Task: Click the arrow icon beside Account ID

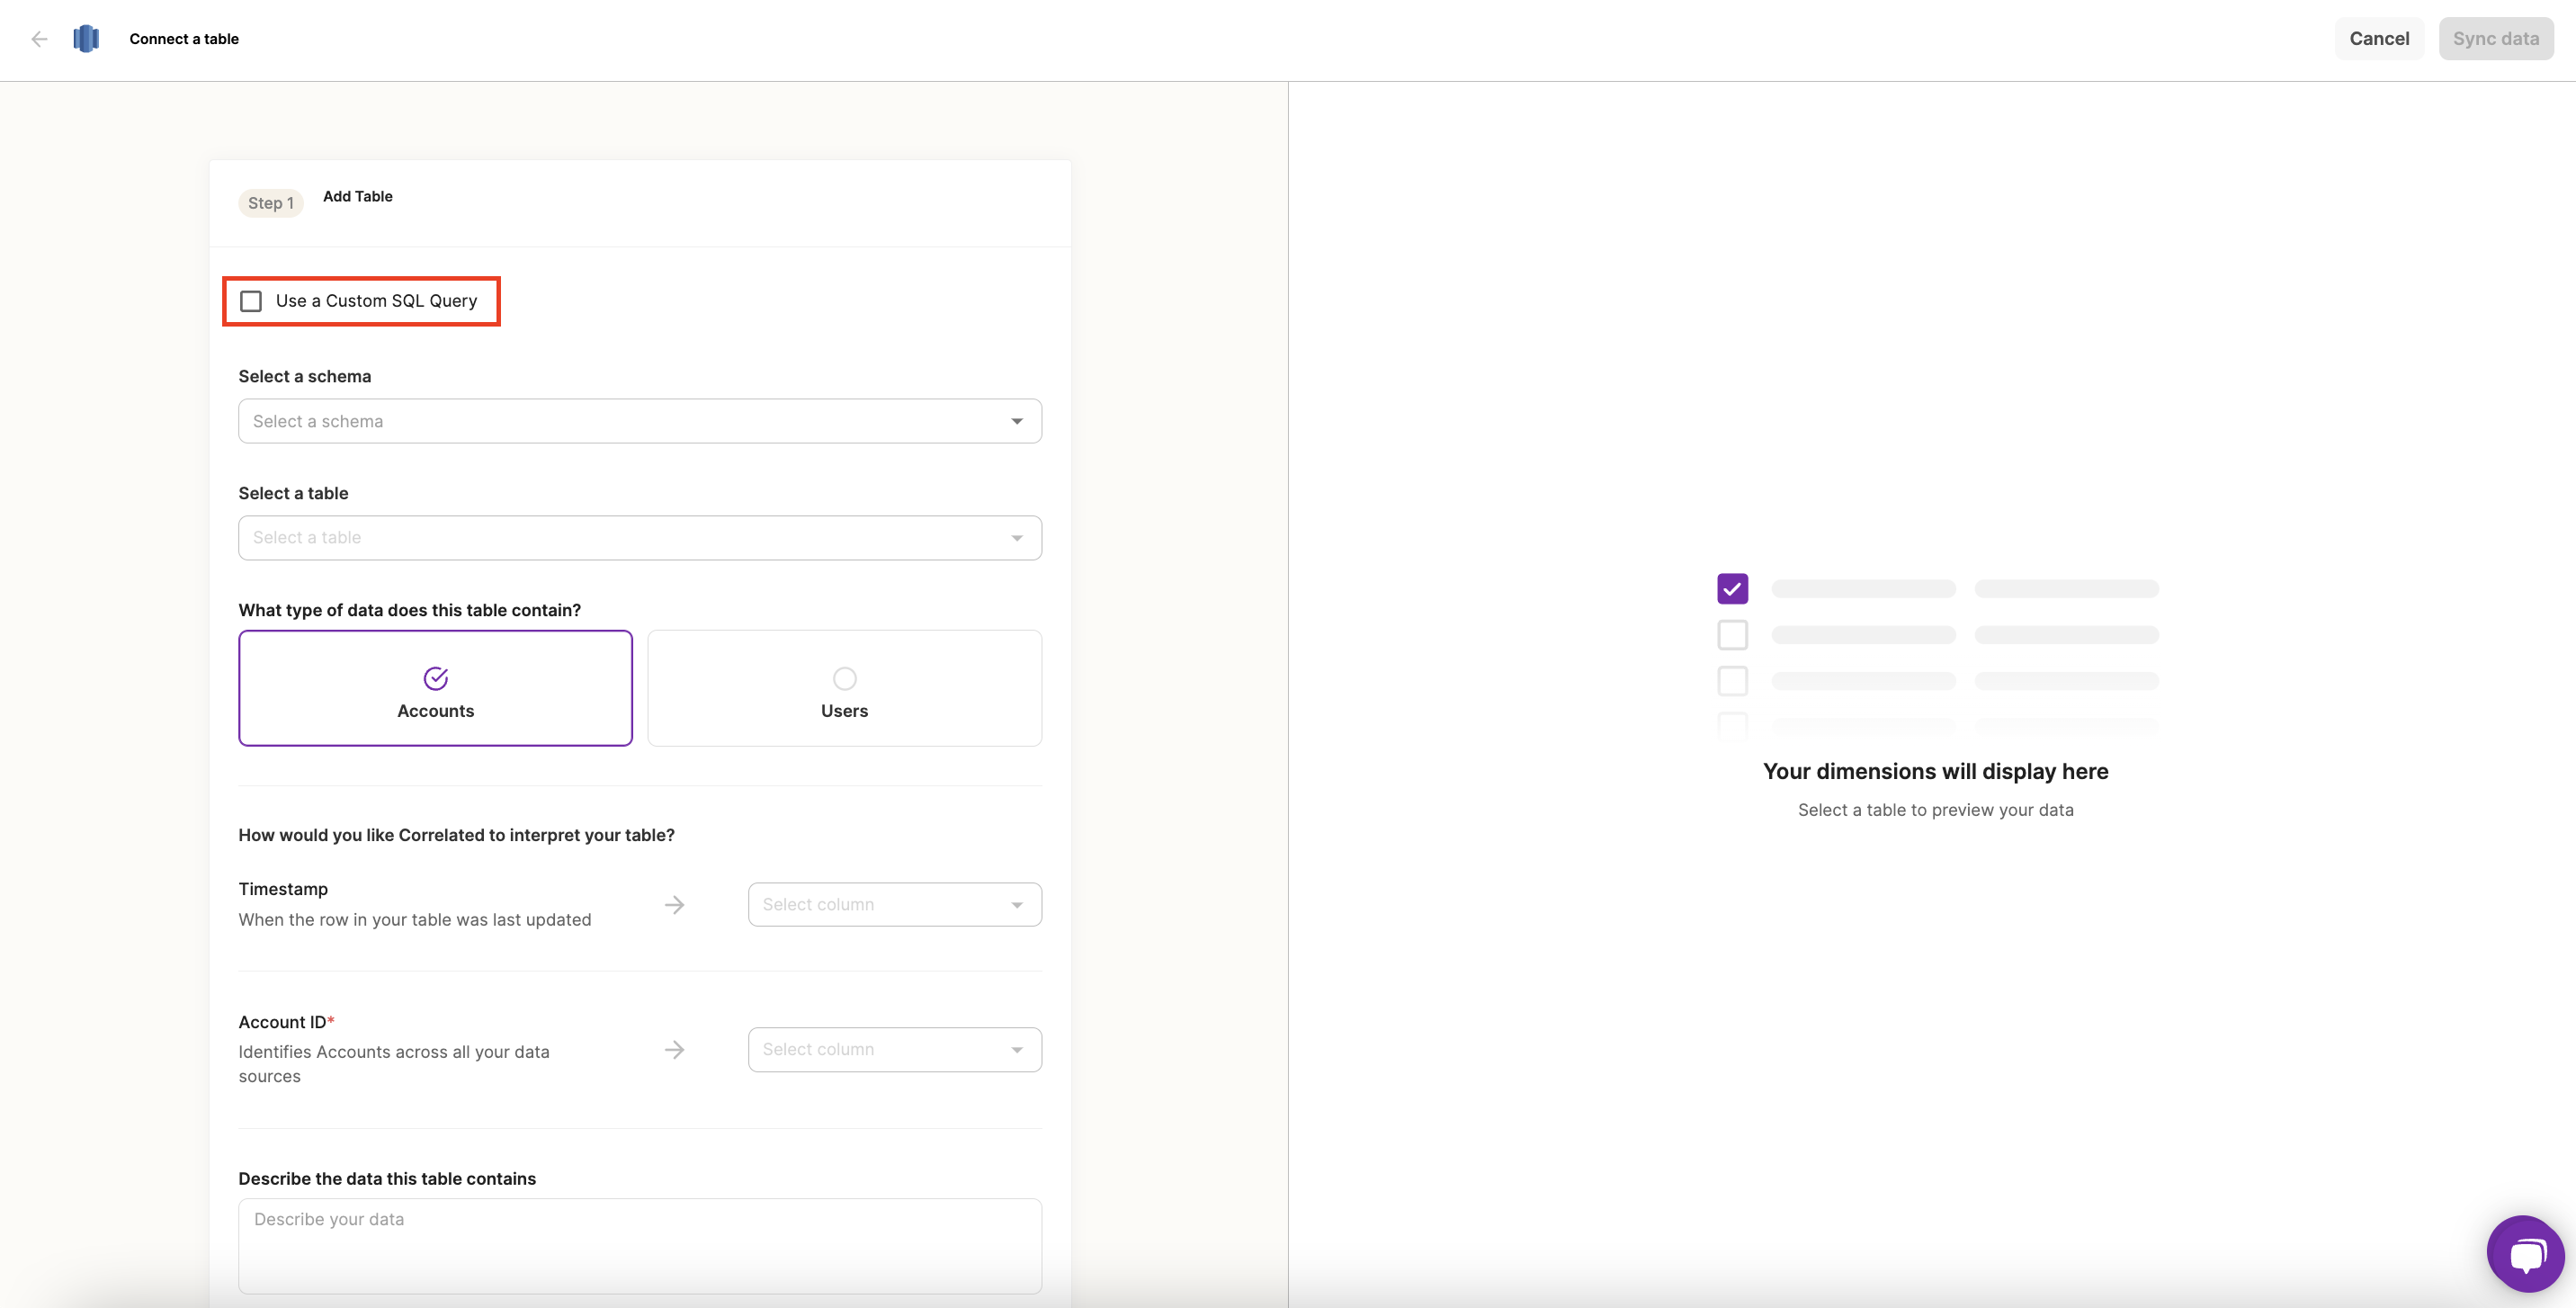Action: point(675,1050)
